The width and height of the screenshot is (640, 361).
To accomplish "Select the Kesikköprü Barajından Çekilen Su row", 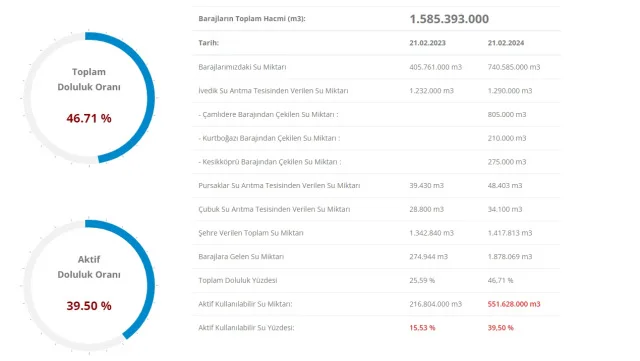I will tap(376, 162).
